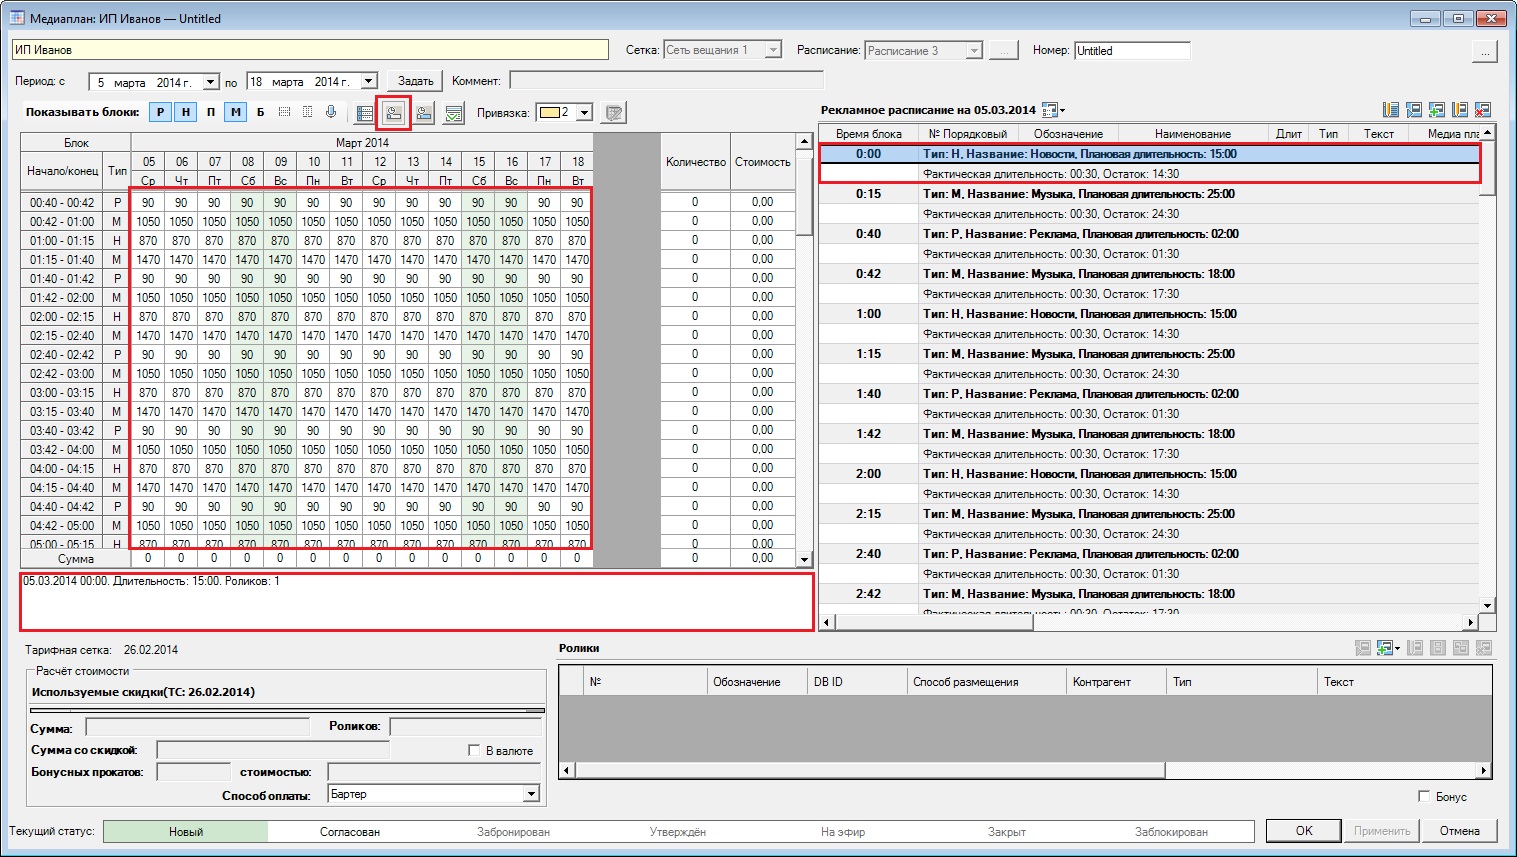Click the book-list icon above schedule
The height and width of the screenshot is (857, 1517).
(x=1391, y=110)
